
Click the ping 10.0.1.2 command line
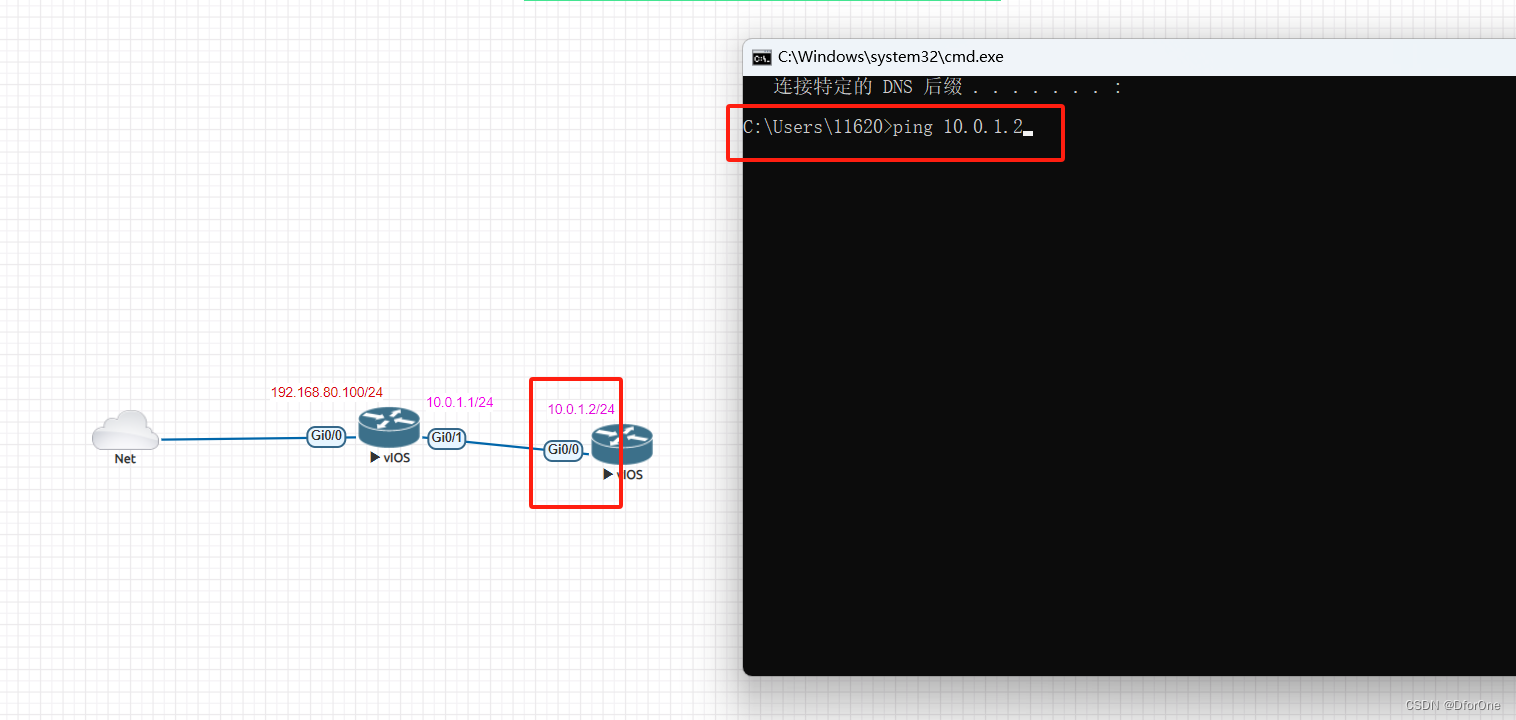(888, 127)
